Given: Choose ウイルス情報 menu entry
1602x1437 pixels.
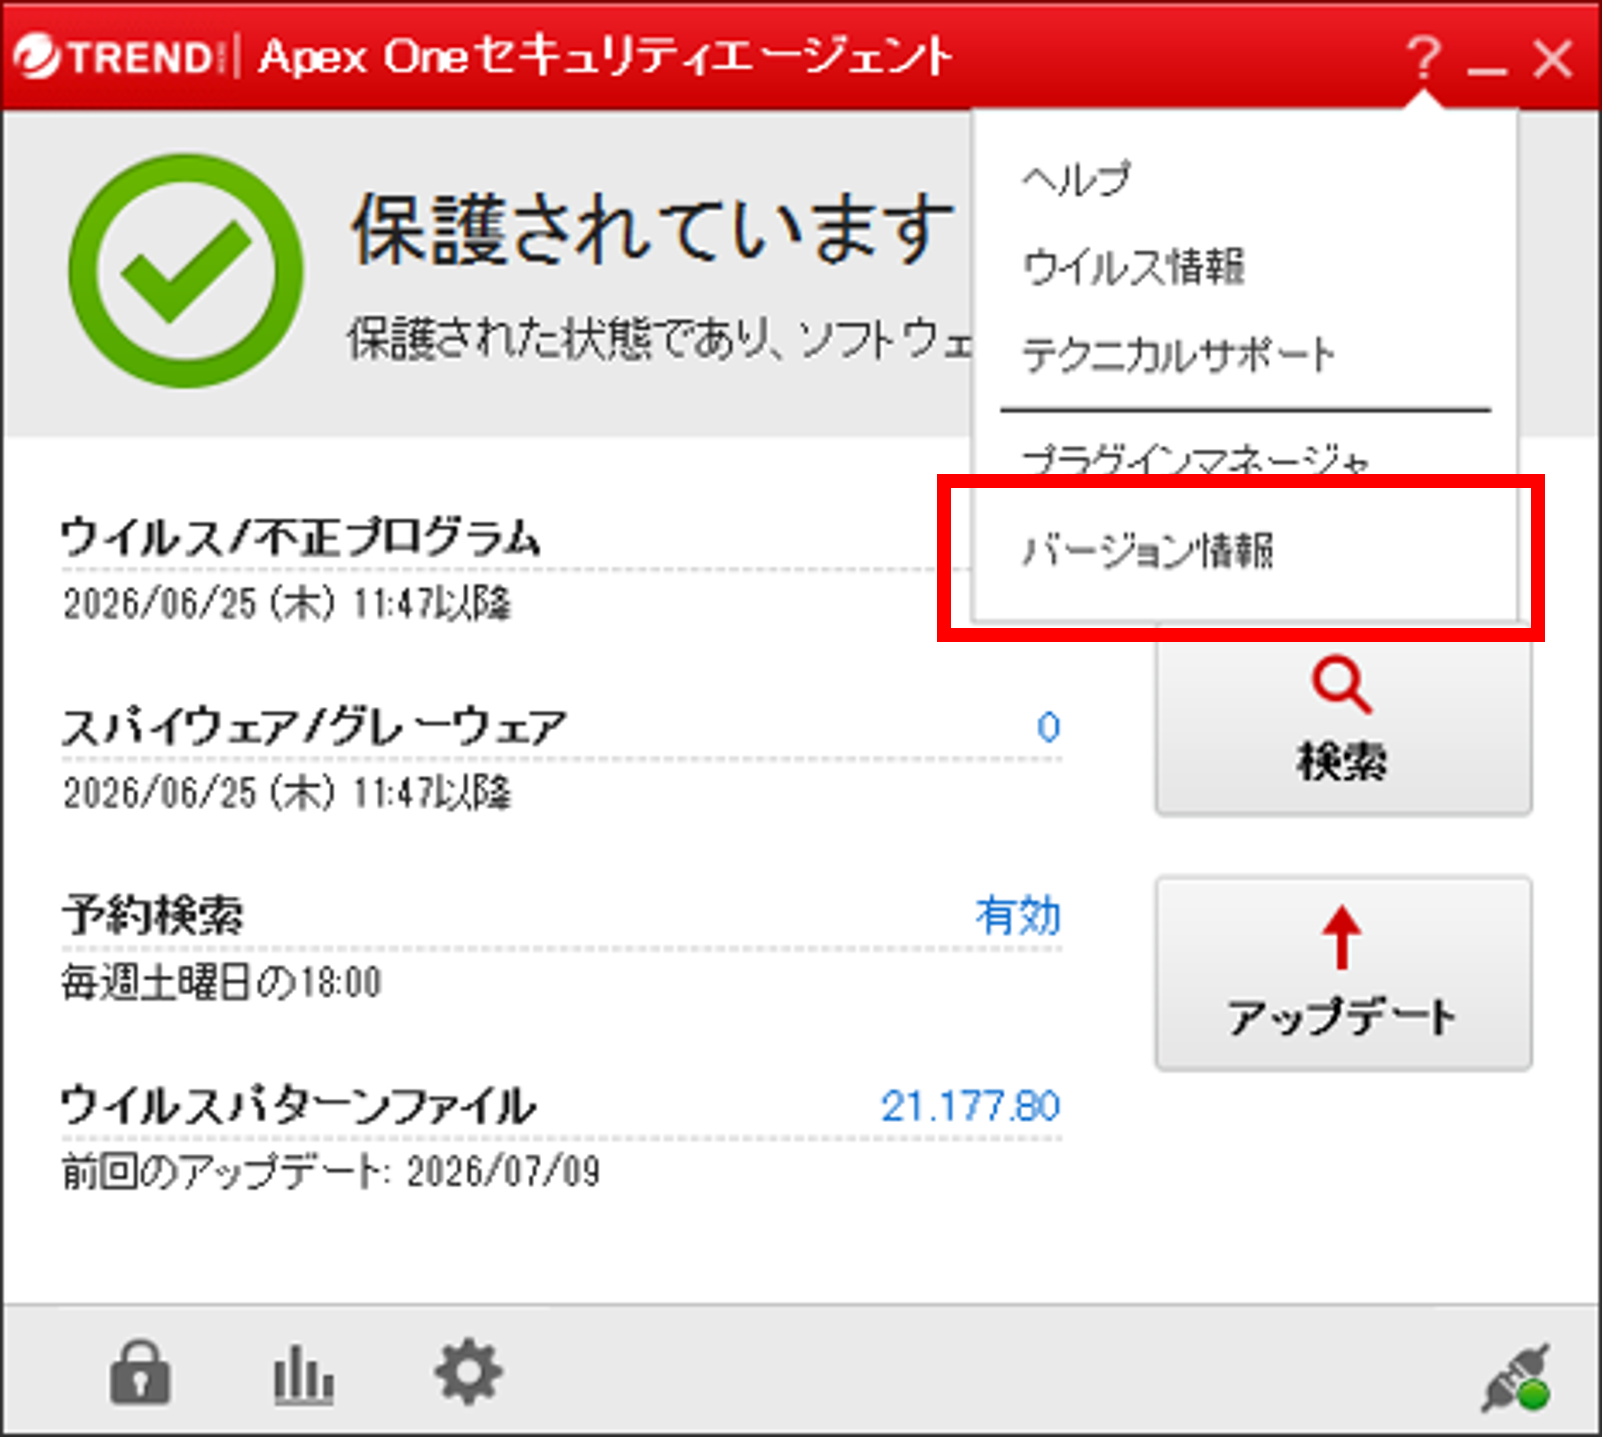Looking at the screenshot, I should [1133, 267].
